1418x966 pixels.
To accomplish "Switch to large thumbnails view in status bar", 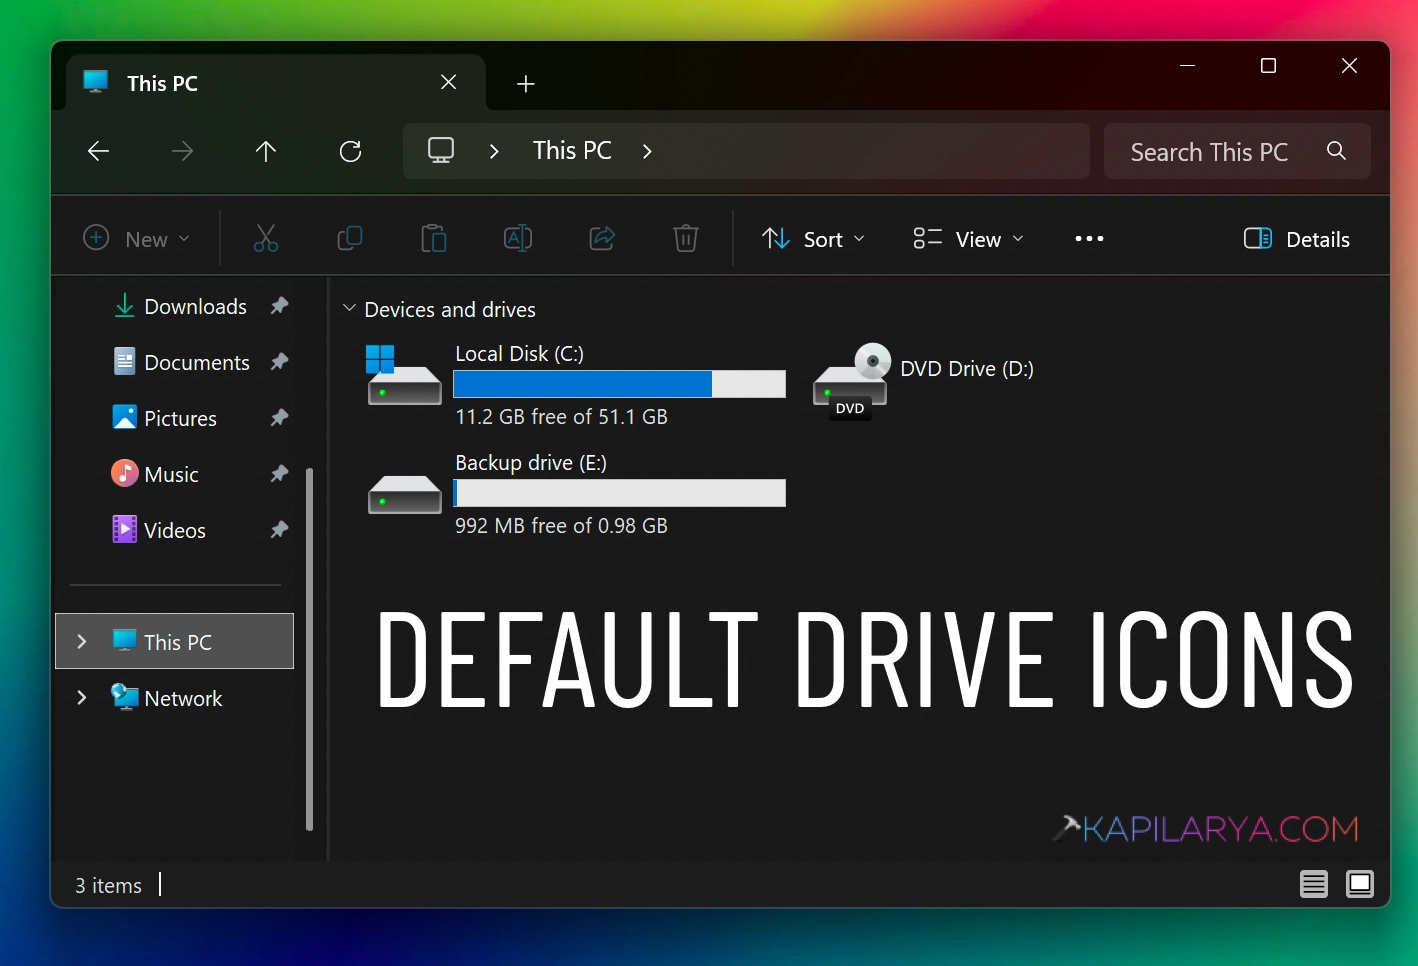I will [1360, 884].
